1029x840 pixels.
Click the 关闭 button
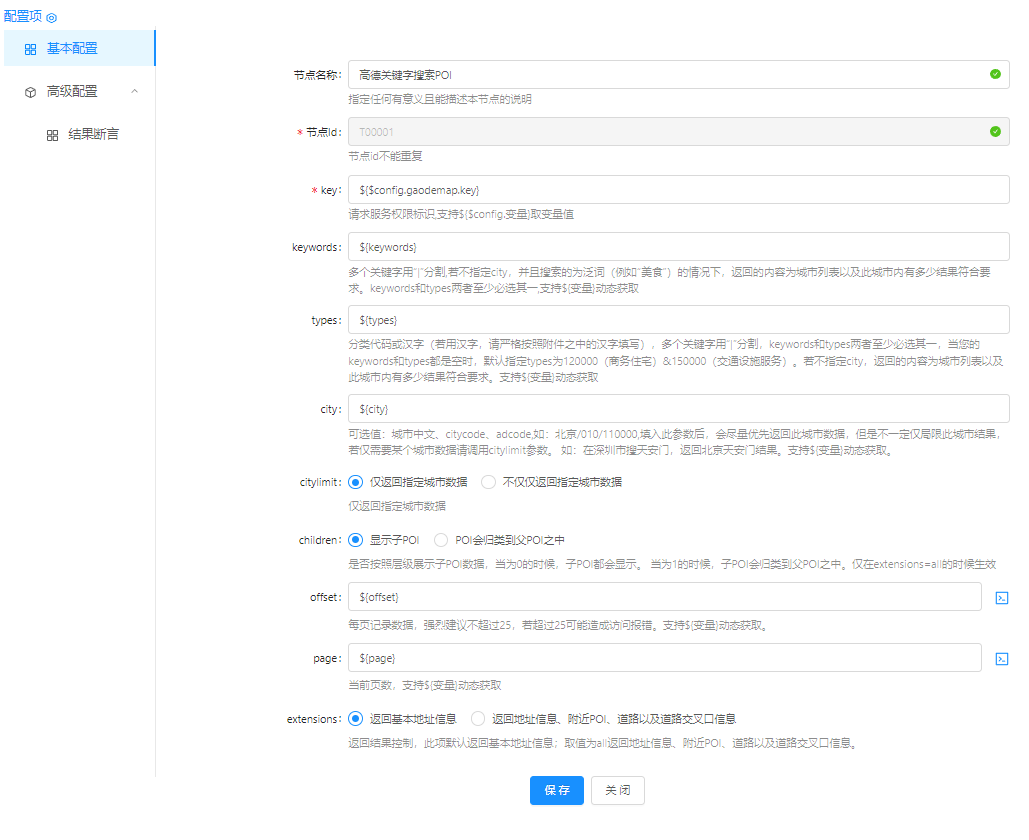617,790
